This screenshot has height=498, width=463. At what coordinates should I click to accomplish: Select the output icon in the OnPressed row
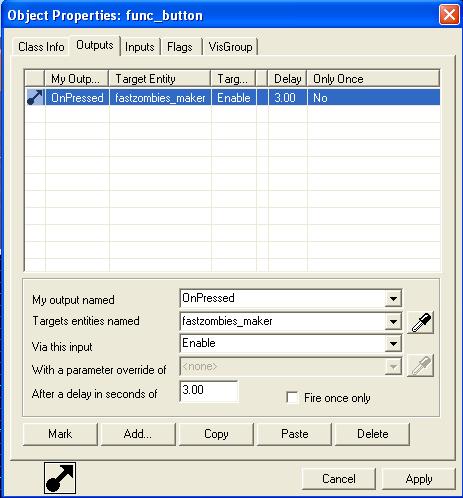35,98
